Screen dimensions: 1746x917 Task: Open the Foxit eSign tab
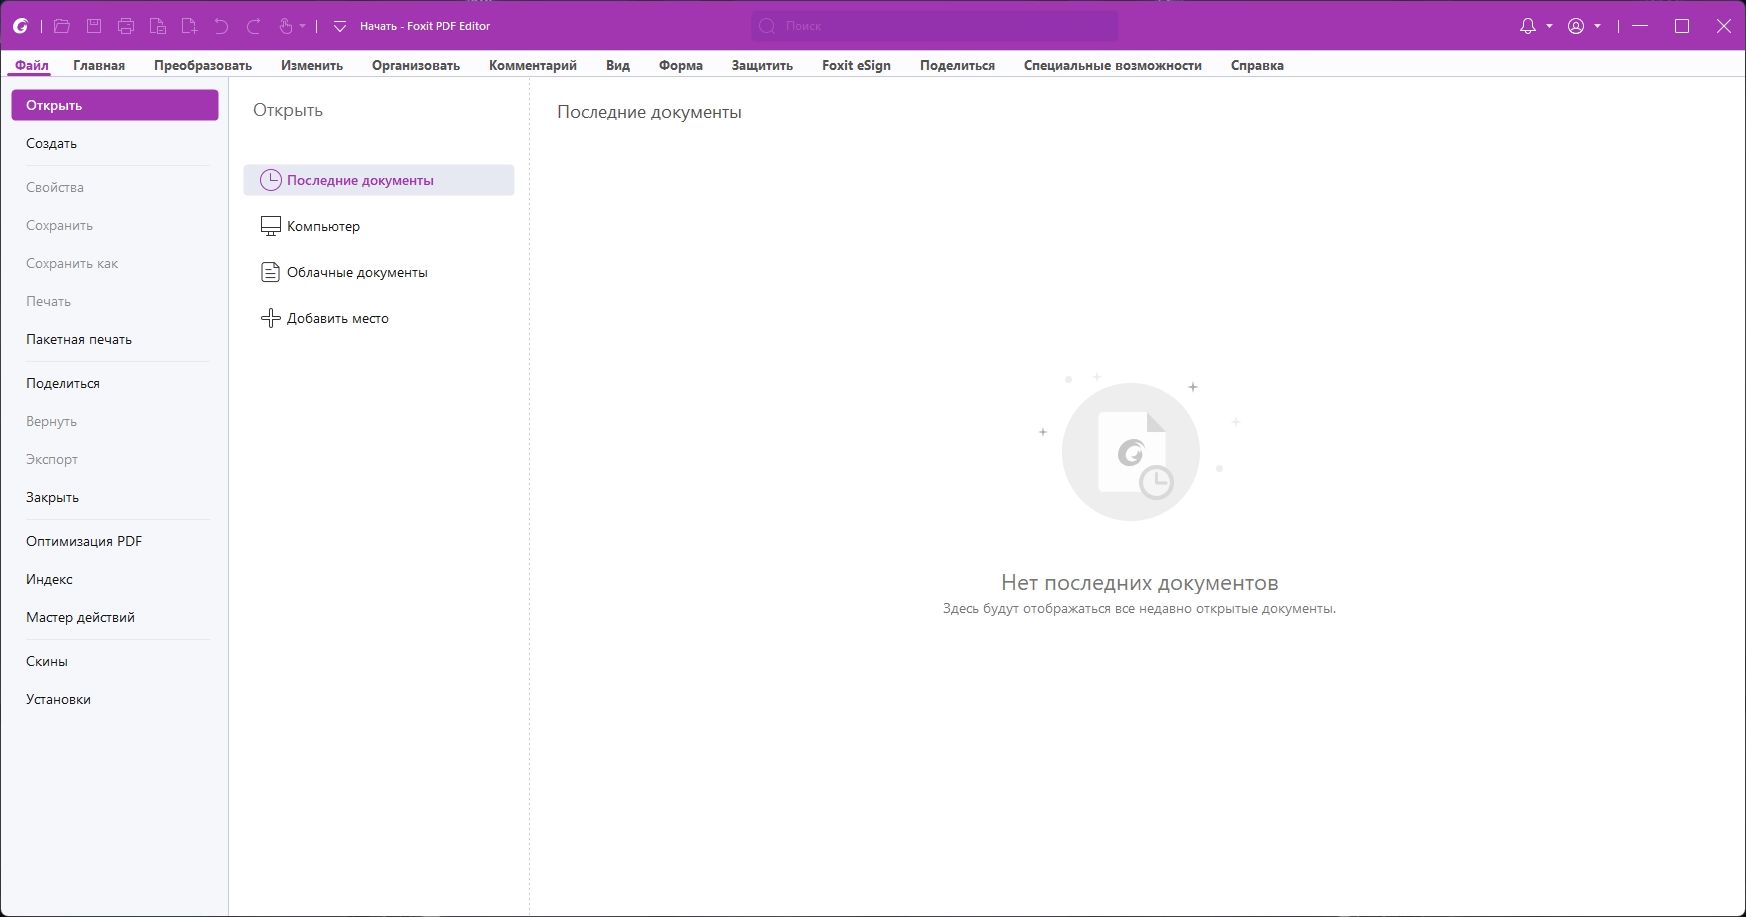point(856,65)
